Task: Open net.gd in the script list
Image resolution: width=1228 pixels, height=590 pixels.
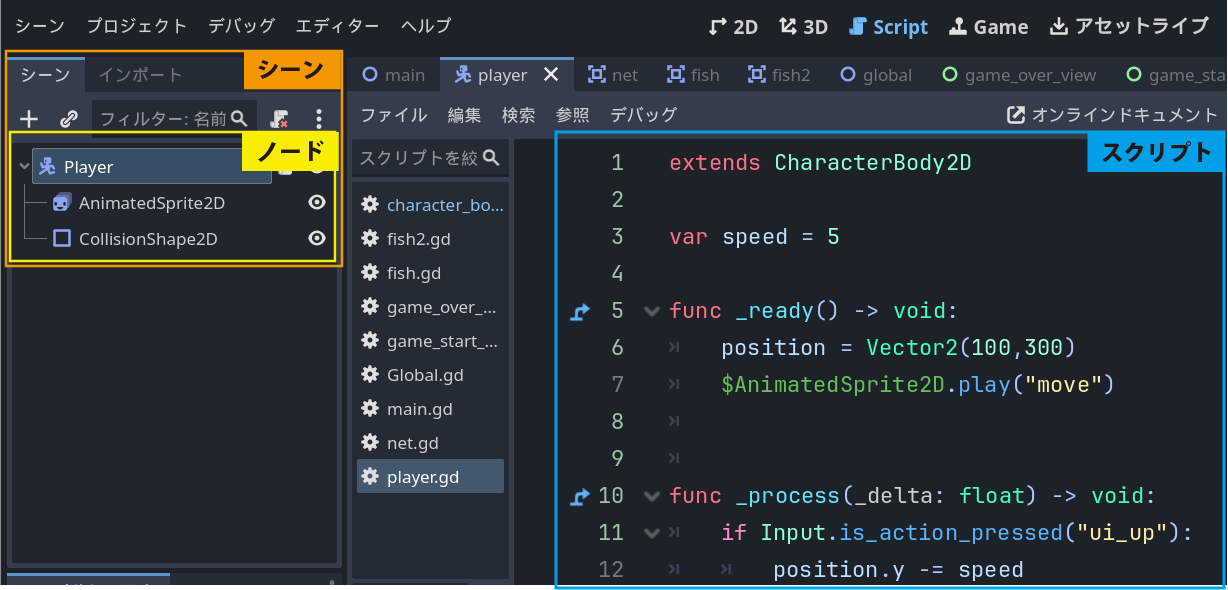Action: (431, 443)
